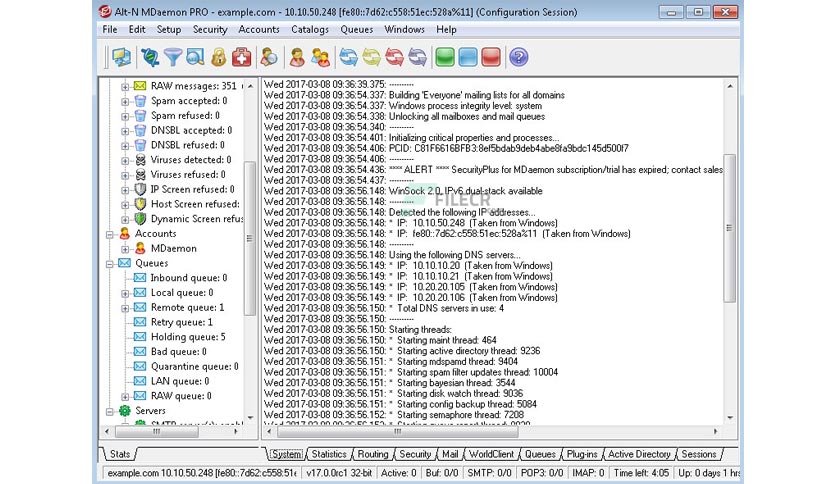Select the Retry queue: 1 tree item
Screen dimensions: 836x484
pyautogui.click(x=182, y=322)
